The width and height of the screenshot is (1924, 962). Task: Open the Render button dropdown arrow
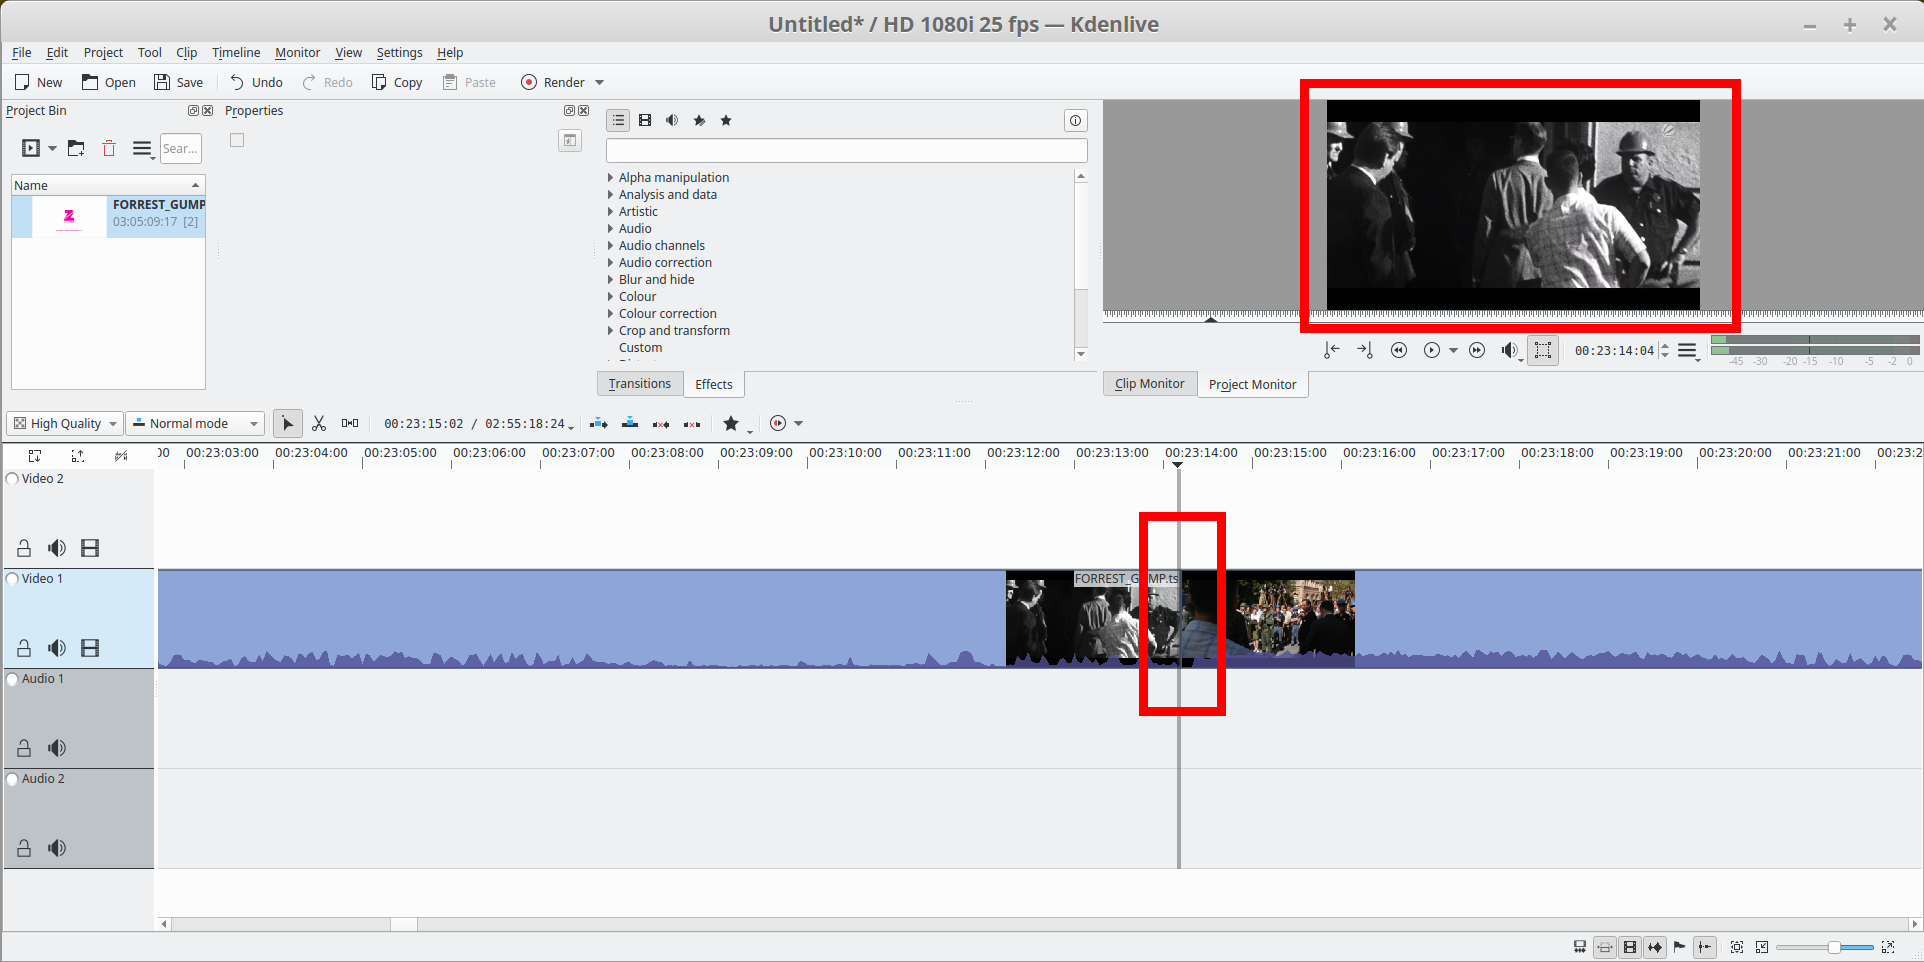click(600, 83)
